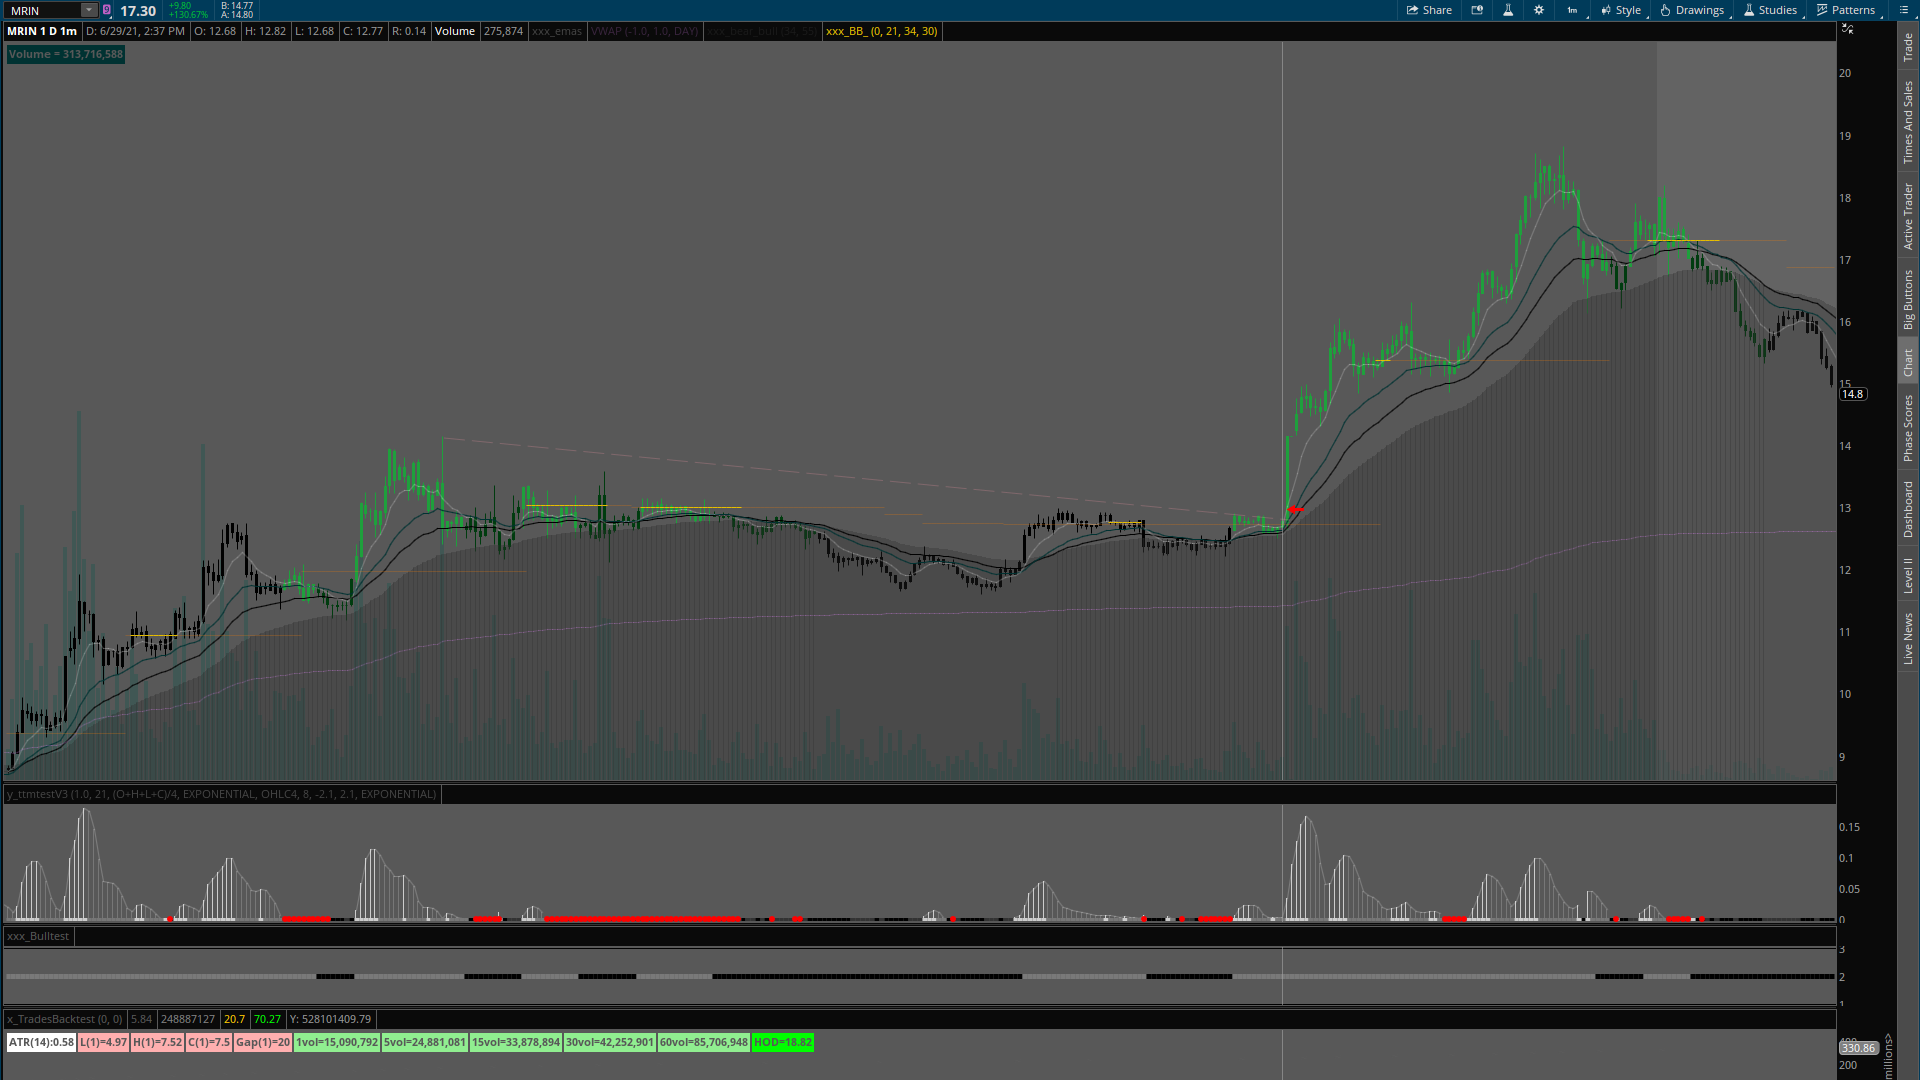
Task: Open the Drawings tools menu
Action: [x=1692, y=10]
